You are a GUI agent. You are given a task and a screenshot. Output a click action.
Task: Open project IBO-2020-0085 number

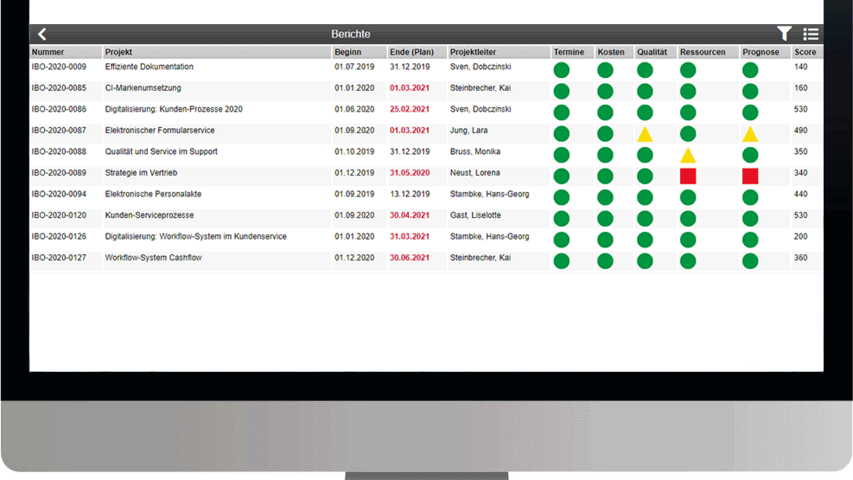59,88
